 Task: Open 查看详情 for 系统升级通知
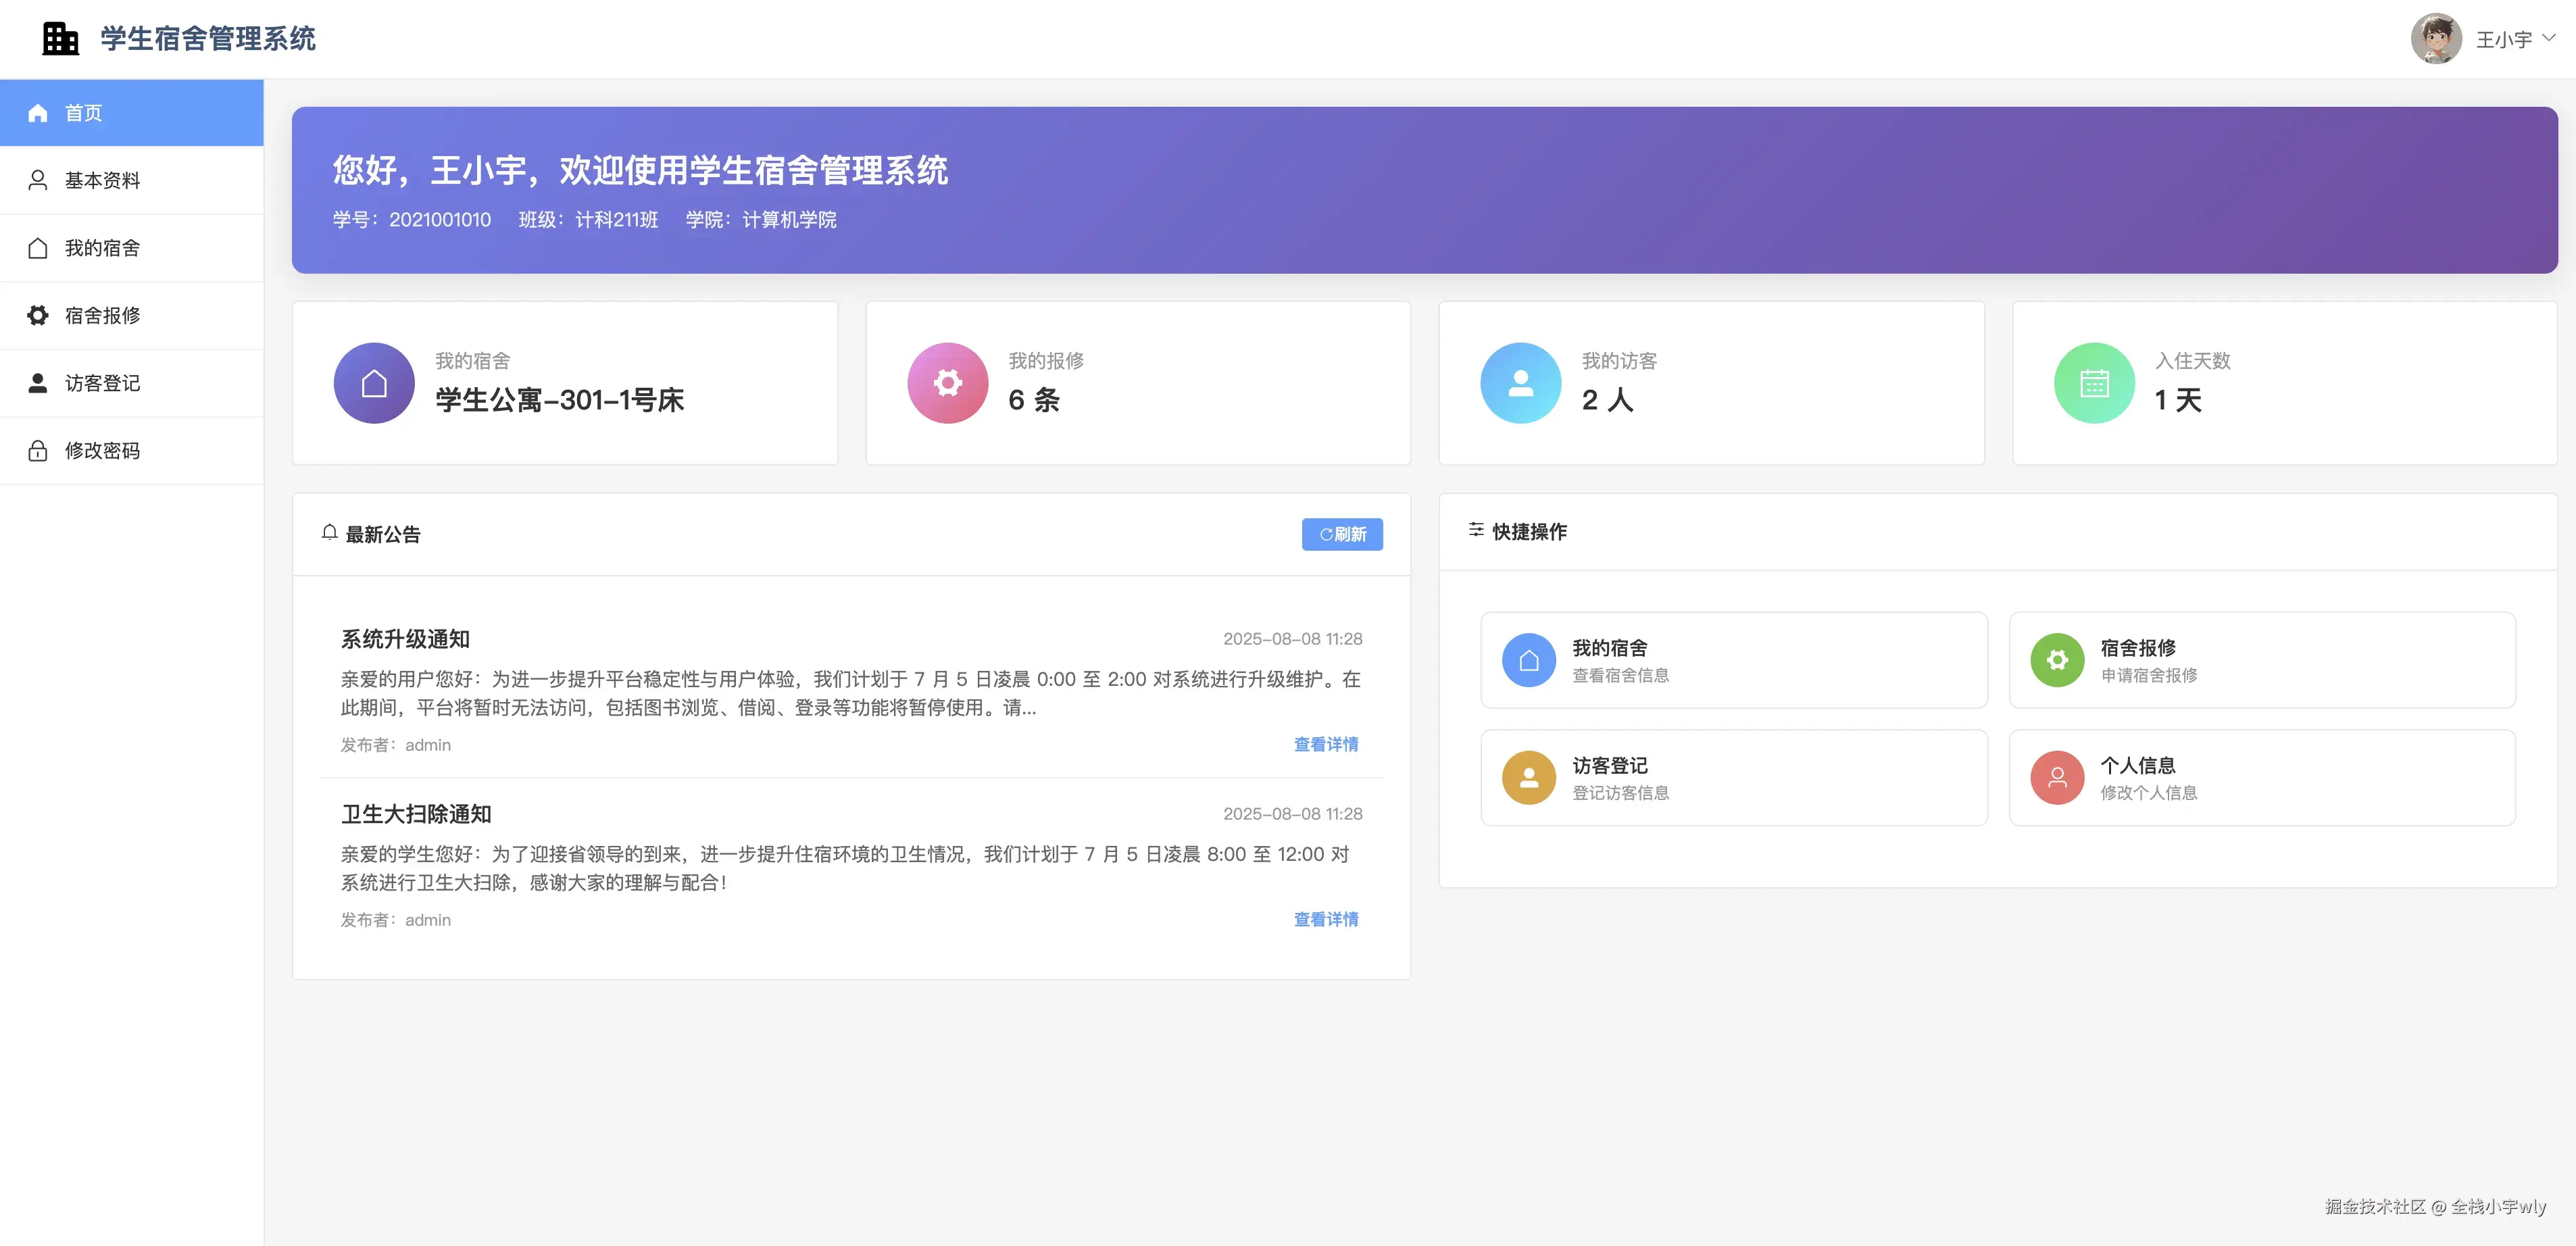1325,744
